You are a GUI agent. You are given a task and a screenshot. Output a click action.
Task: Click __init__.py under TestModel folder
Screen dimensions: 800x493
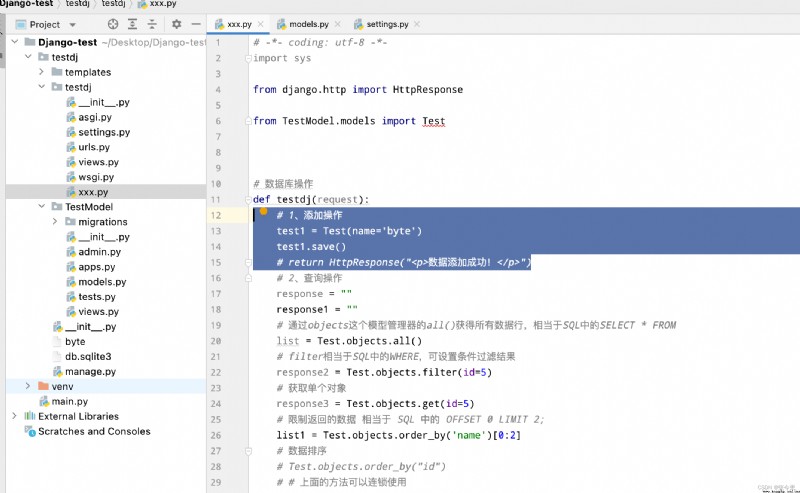[x=104, y=237]
